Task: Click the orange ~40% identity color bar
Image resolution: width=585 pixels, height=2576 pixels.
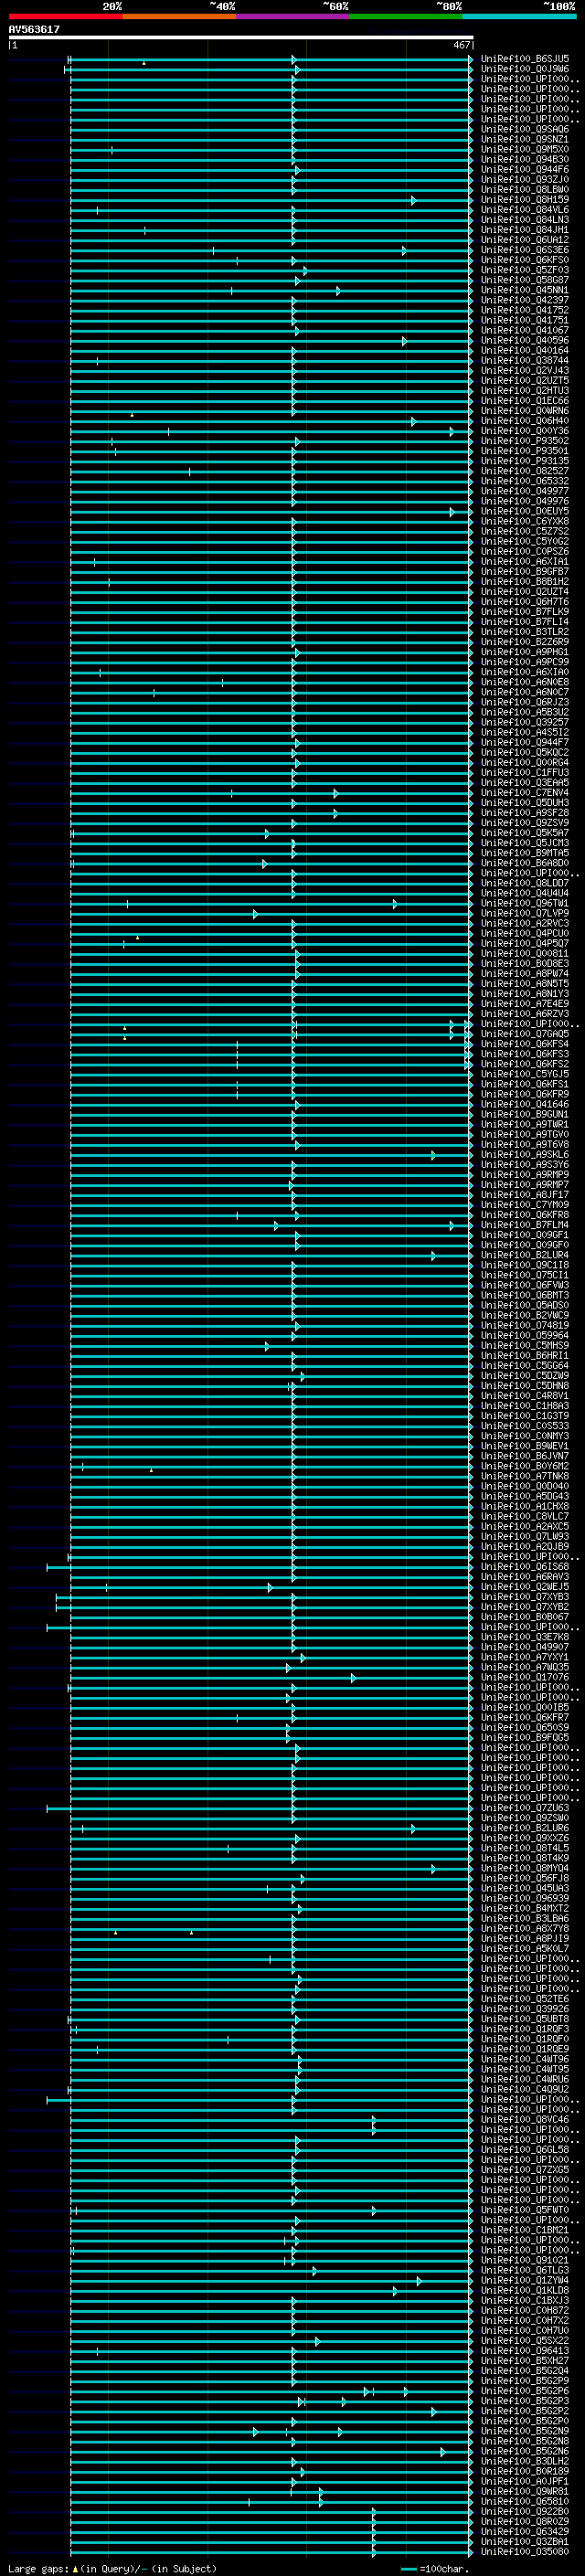Action: click(x=179, y=16)
